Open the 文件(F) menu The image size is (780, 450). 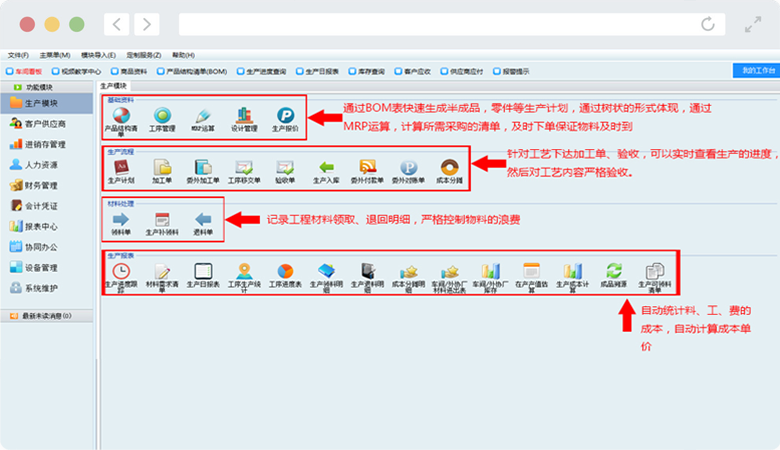click(17, 55)
